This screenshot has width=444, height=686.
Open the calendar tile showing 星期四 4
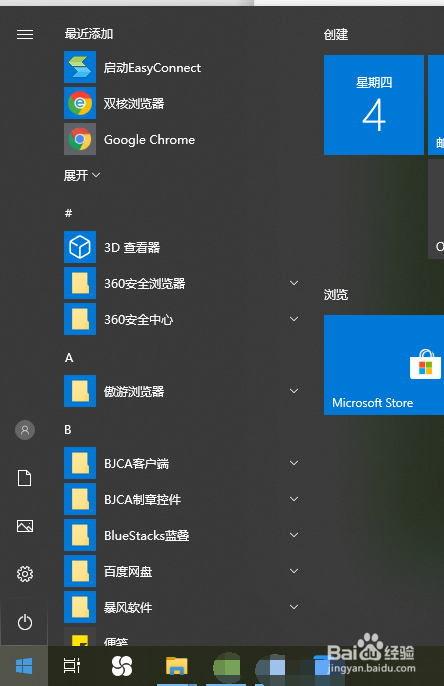(374, 105)
